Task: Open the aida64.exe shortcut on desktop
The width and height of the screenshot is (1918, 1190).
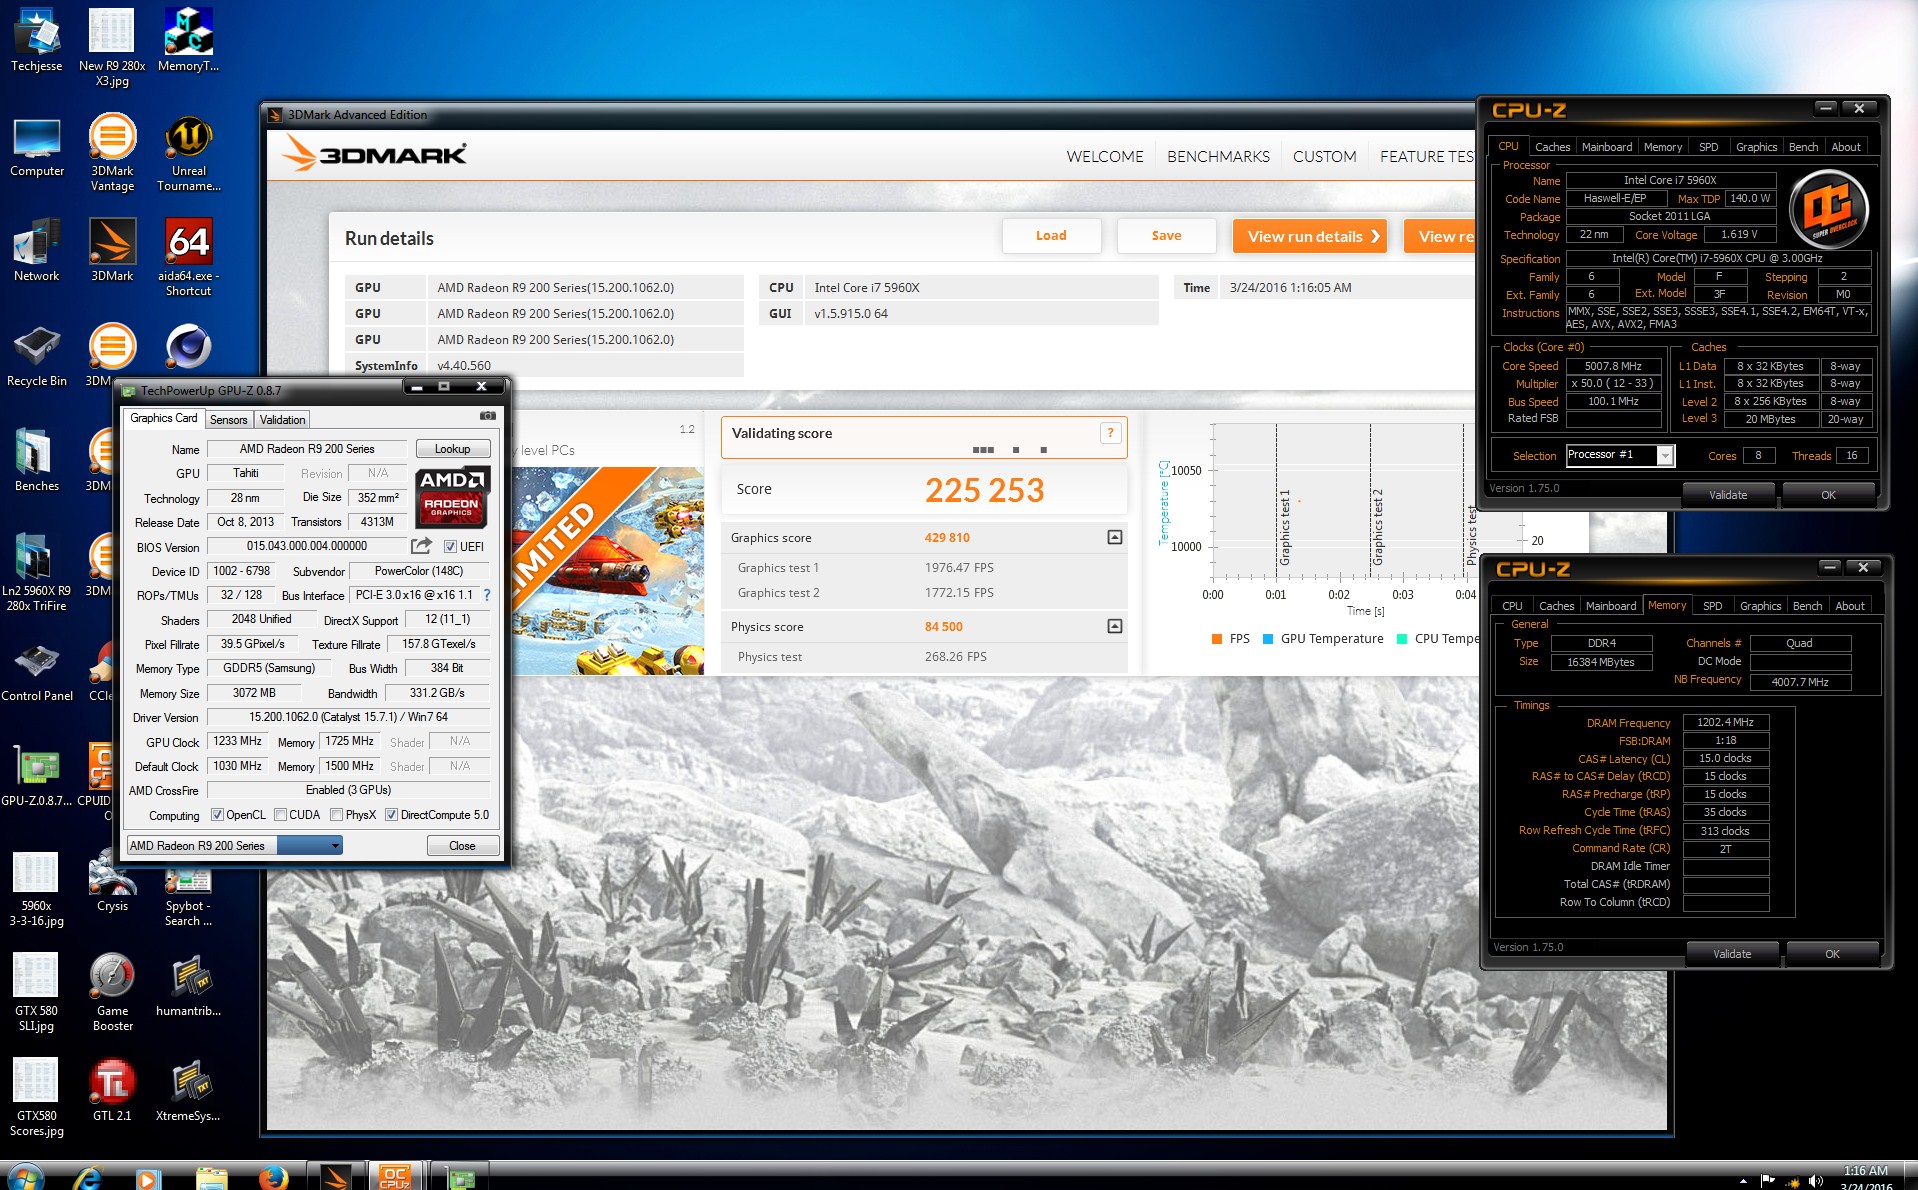Action: 188,257
